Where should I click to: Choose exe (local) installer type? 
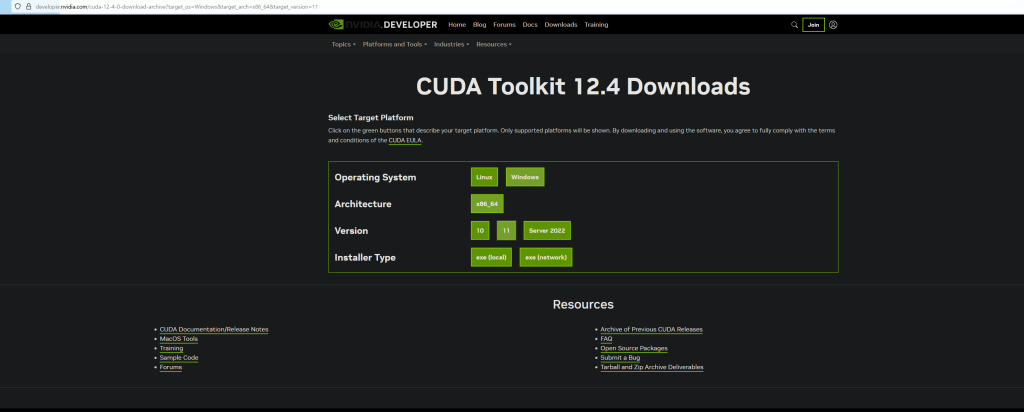[x=491, y=257]
